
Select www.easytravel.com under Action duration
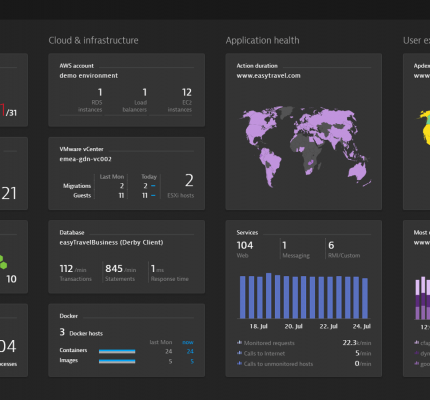tap(268, 76)
